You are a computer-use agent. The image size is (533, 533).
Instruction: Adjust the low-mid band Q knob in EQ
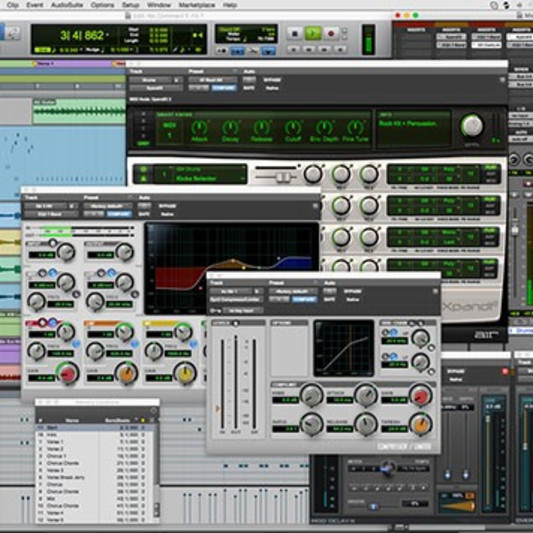pyautogui.click(x=124, y=332)
